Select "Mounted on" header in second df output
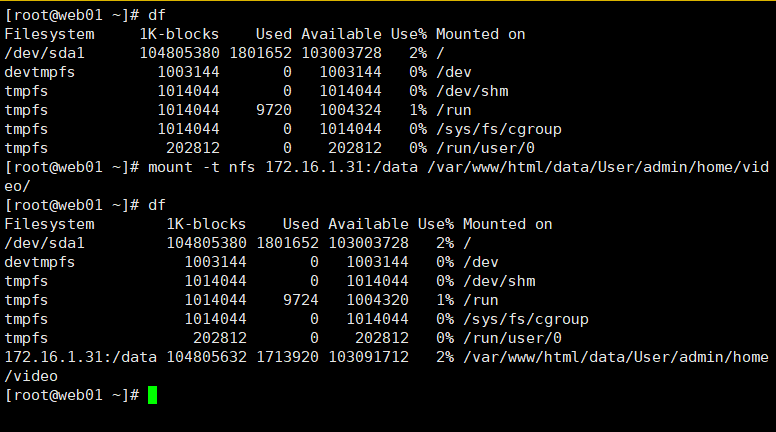The width and height of the screenshot is (776, 432). point(508,224)
